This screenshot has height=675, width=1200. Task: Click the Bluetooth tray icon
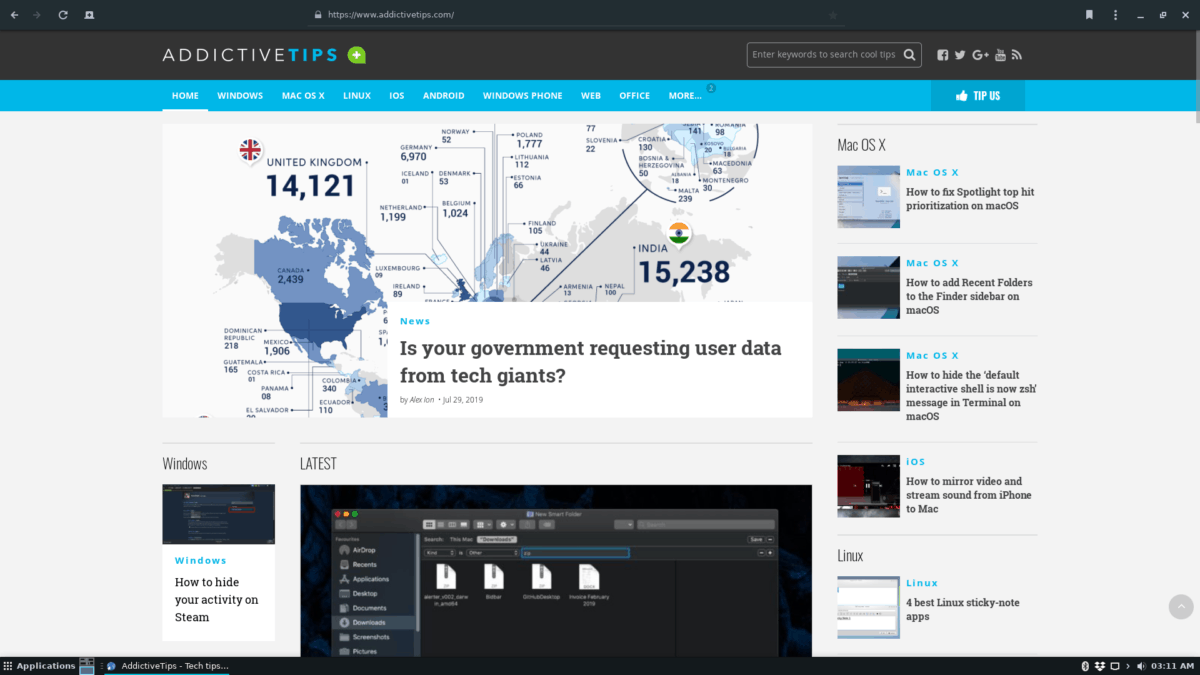[x=1085, y=666]
